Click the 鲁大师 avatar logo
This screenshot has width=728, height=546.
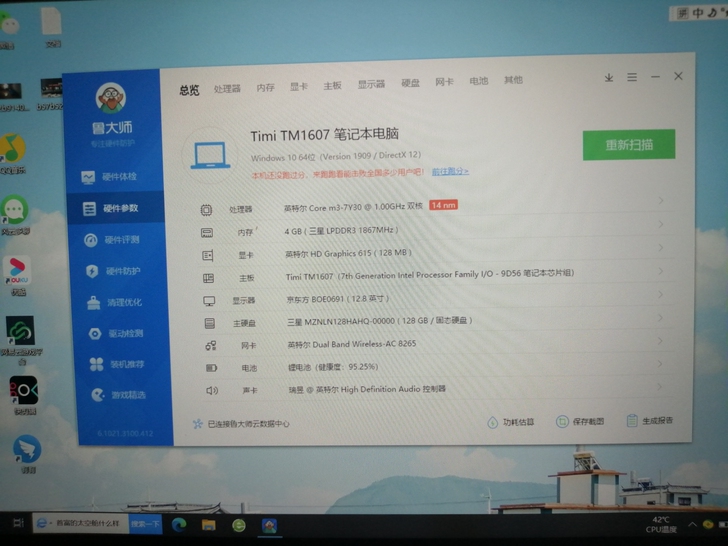tap(110, 98)
